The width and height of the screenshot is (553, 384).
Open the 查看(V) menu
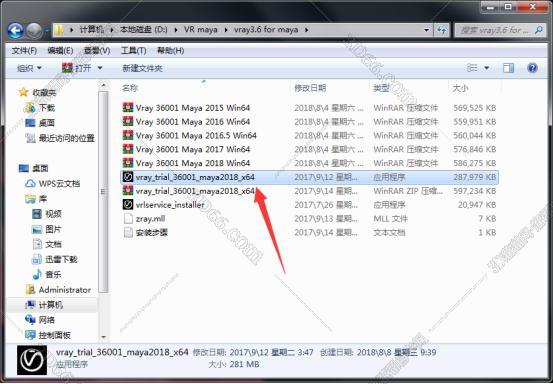(97, 51)
